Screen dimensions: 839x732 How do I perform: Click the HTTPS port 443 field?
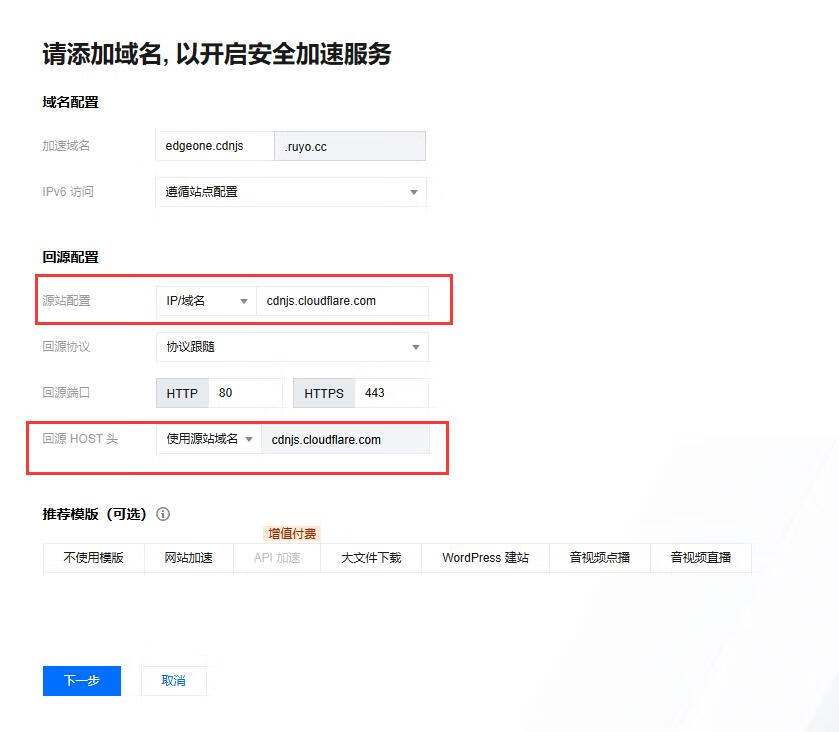pos(391,393)
